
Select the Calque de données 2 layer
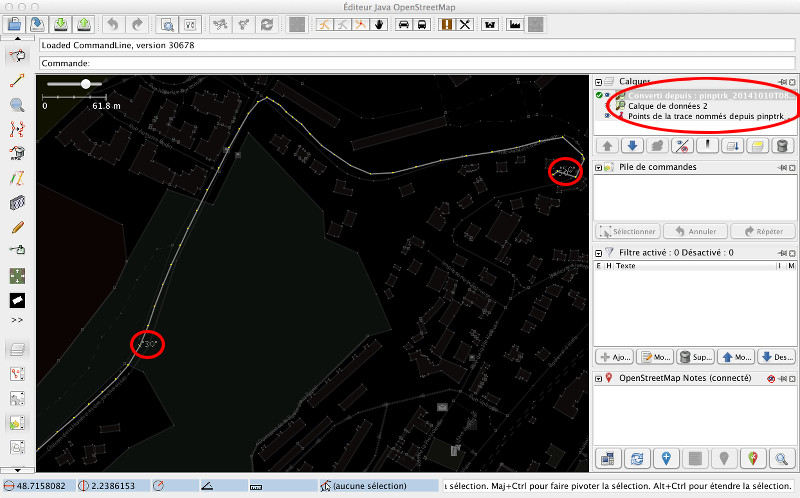[667, 106]
